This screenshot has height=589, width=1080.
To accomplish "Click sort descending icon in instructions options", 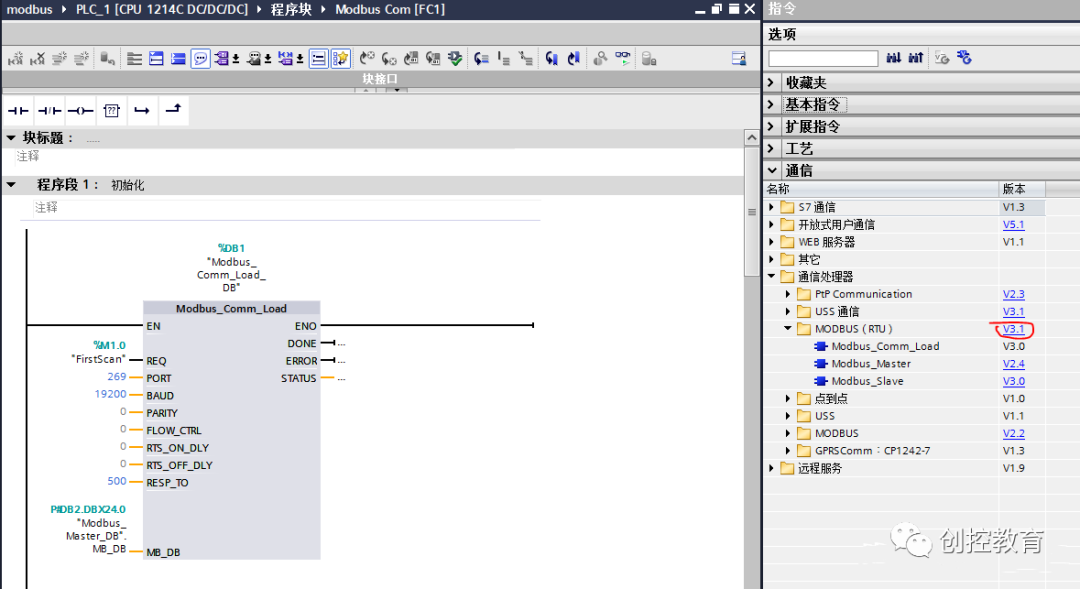I will (x=893, y=59).
